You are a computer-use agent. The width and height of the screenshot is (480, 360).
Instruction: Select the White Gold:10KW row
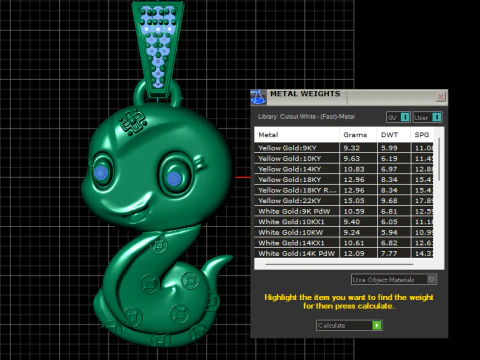click(344, 232)
